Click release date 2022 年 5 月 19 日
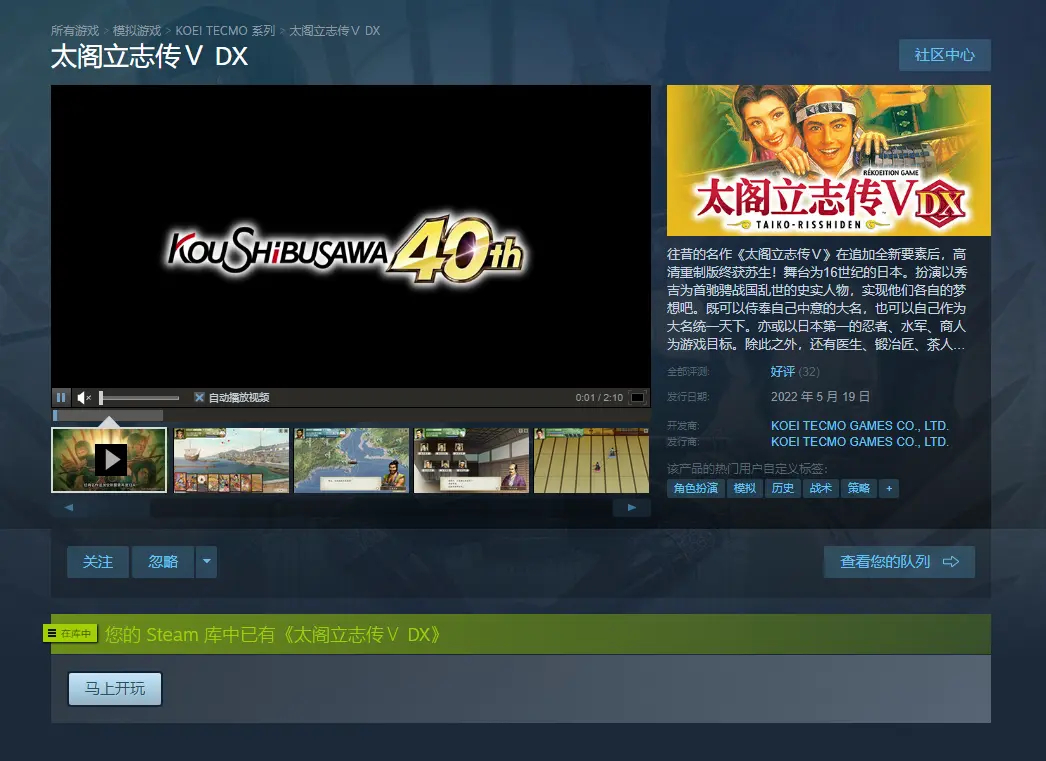Image resolution: width=1046 pixels, height=761 pixels. 821,397
